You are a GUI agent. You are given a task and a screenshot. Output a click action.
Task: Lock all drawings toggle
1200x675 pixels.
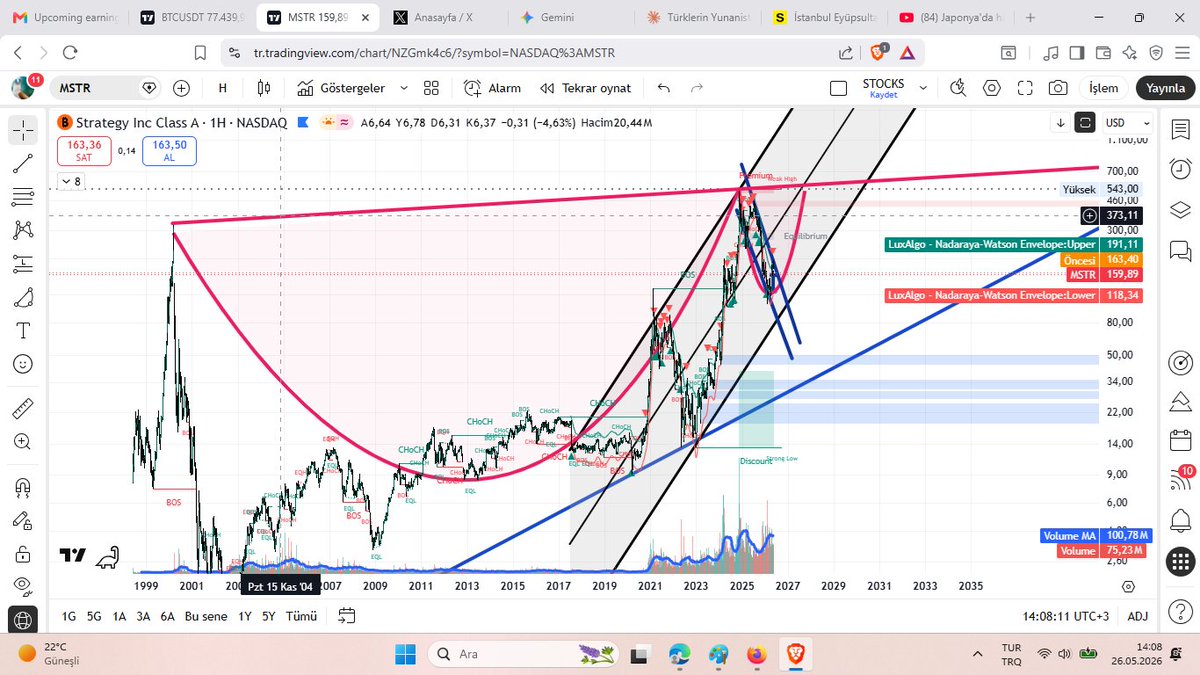pyautogui.click(x=23, y=553)
